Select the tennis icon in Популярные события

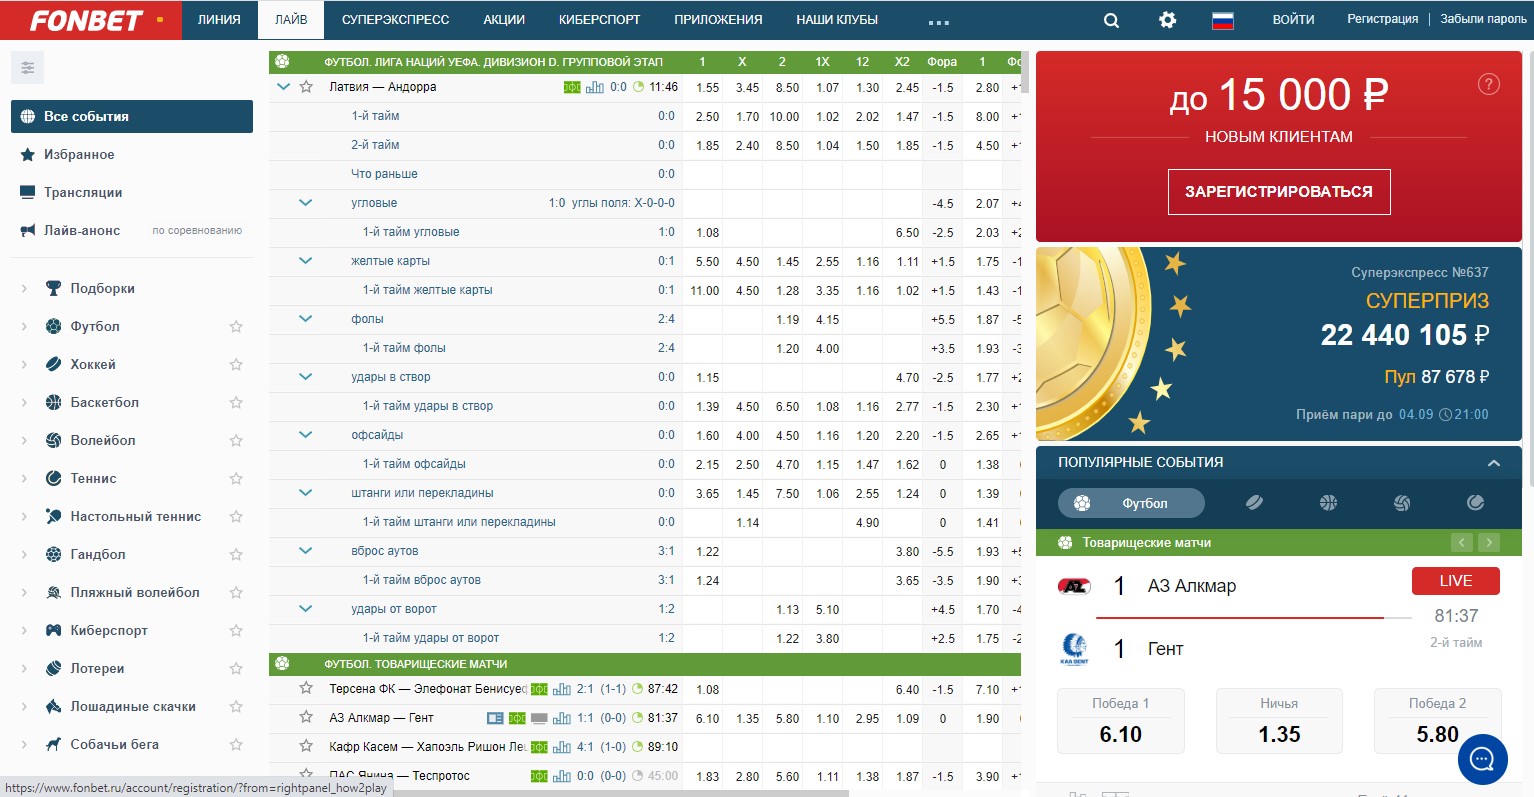coord(1475,503)
